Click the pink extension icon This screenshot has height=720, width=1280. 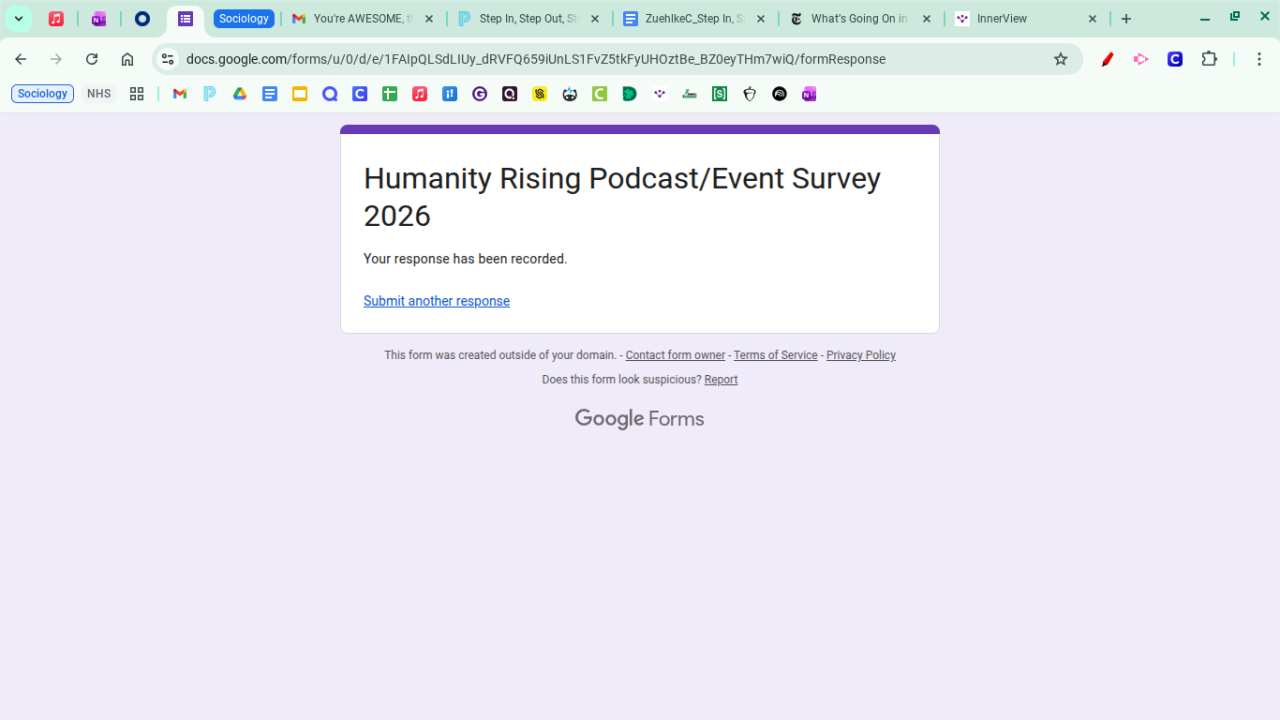(1141, 59)
